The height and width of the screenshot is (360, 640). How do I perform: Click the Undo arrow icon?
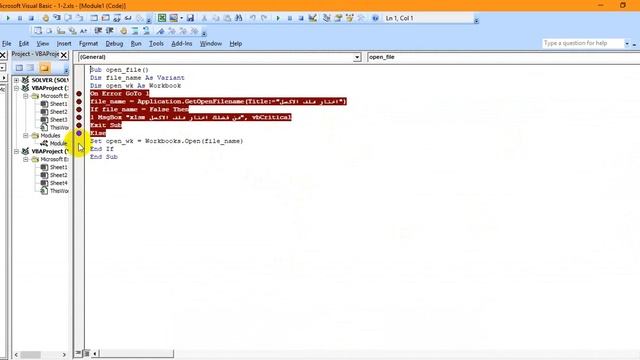[253, 18]
